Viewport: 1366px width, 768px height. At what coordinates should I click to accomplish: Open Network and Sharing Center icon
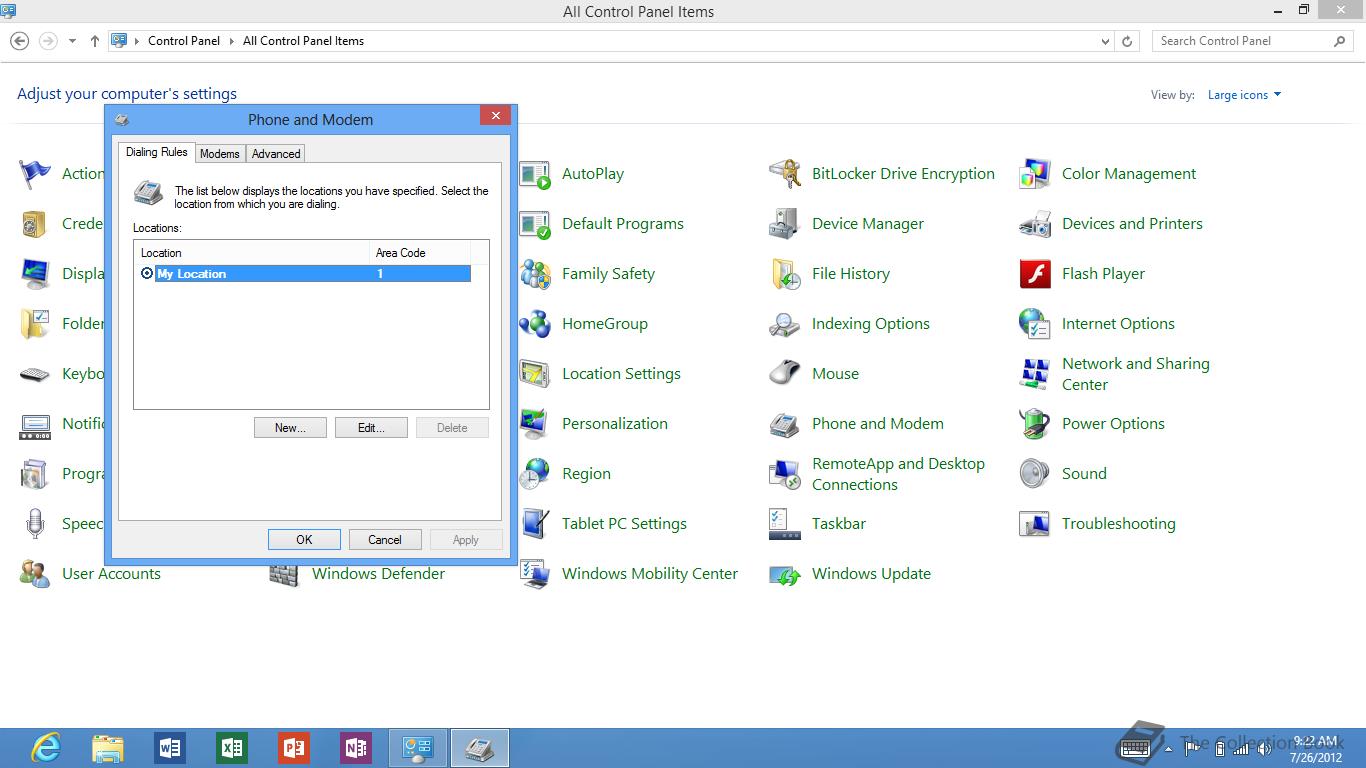(x=1036, y=374)
